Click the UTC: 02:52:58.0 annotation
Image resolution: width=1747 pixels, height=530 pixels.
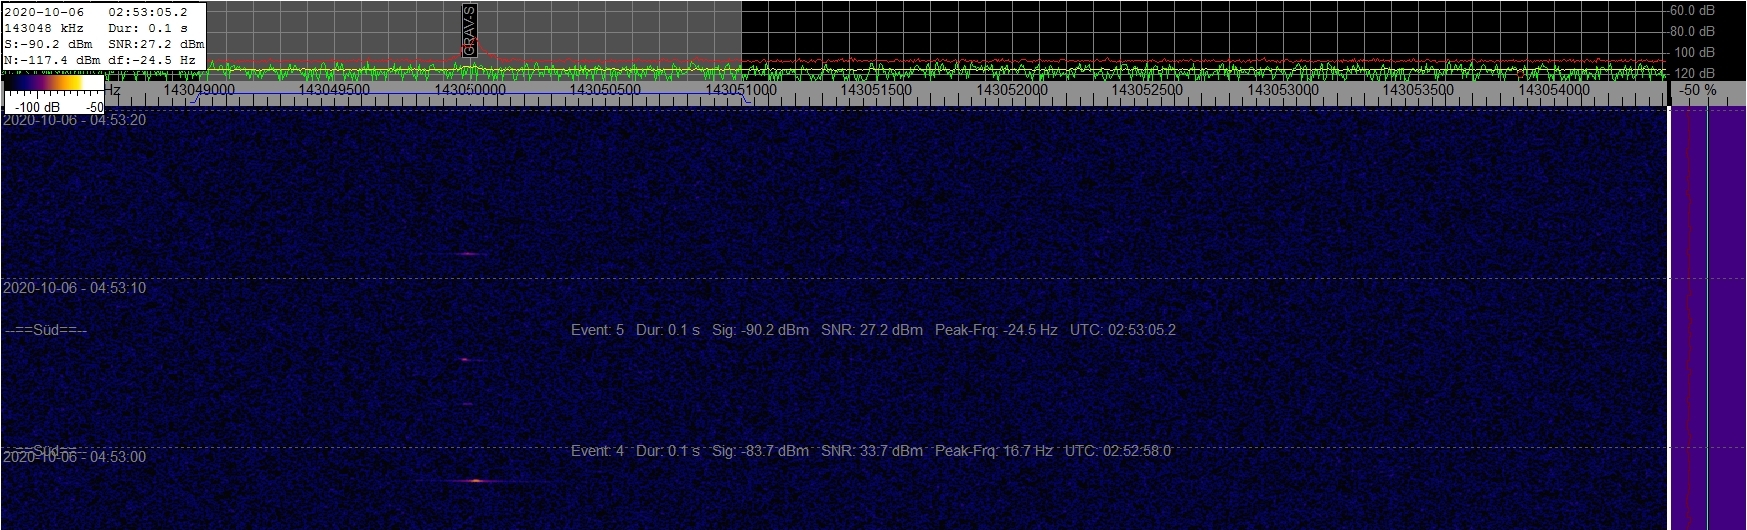point(1118,451)
